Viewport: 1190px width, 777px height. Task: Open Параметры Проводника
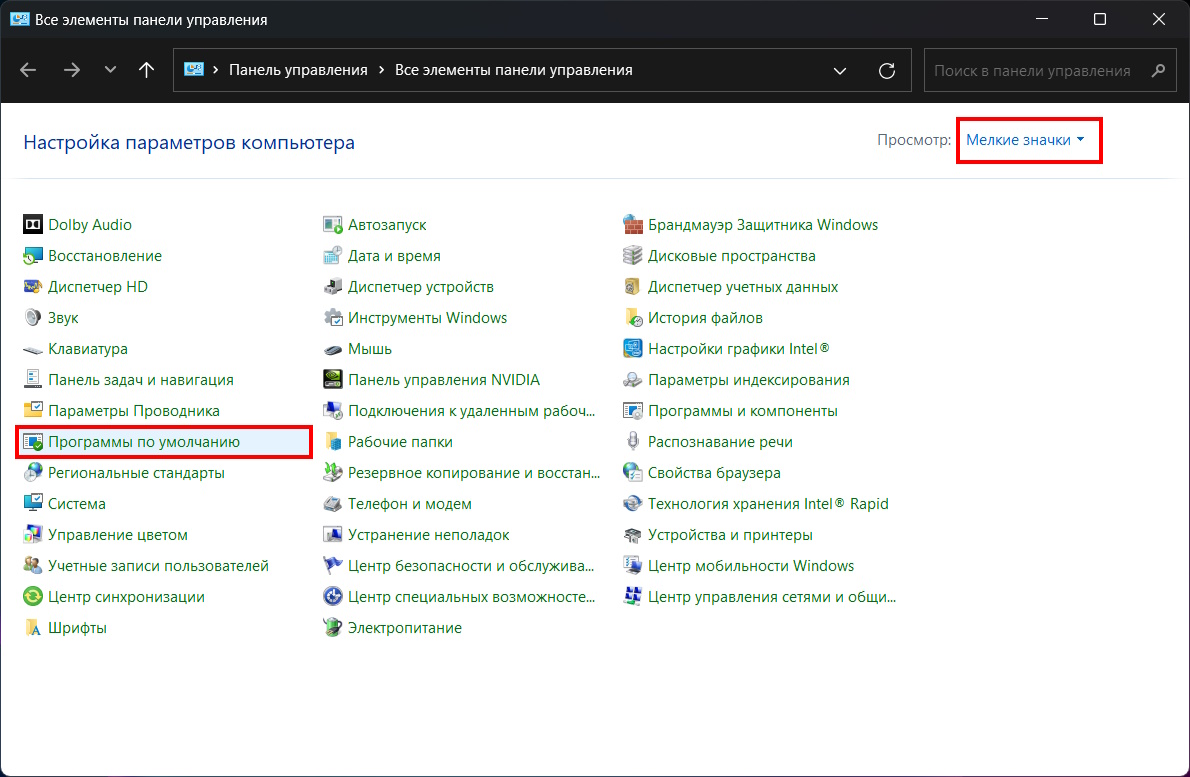coord(134,411)
